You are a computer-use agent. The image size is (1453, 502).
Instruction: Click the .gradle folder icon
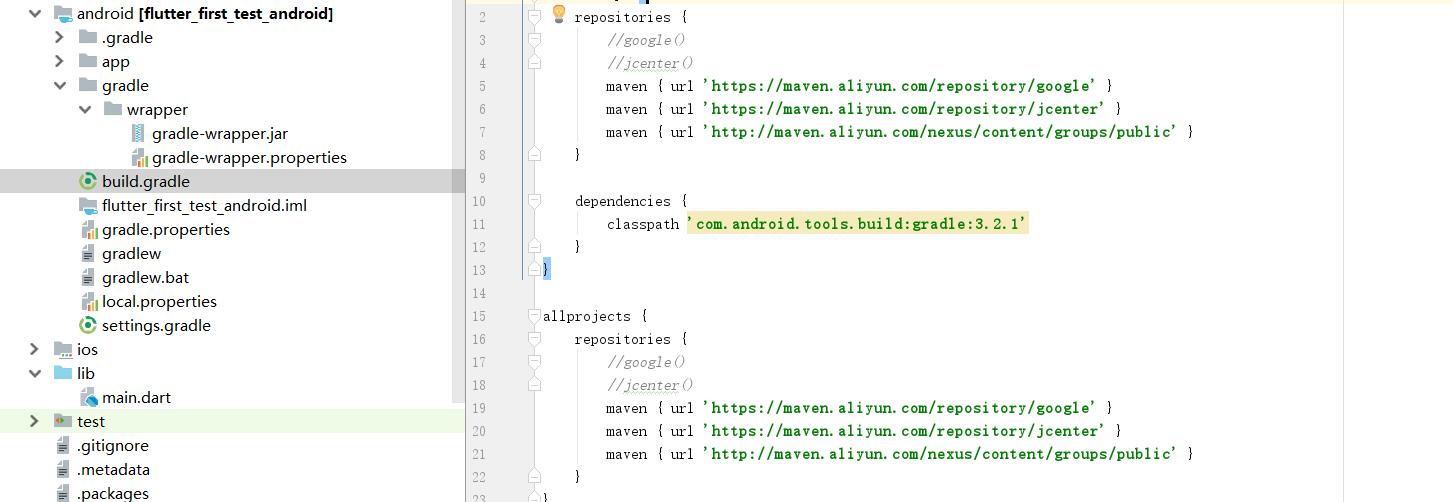tap(88, 38)
